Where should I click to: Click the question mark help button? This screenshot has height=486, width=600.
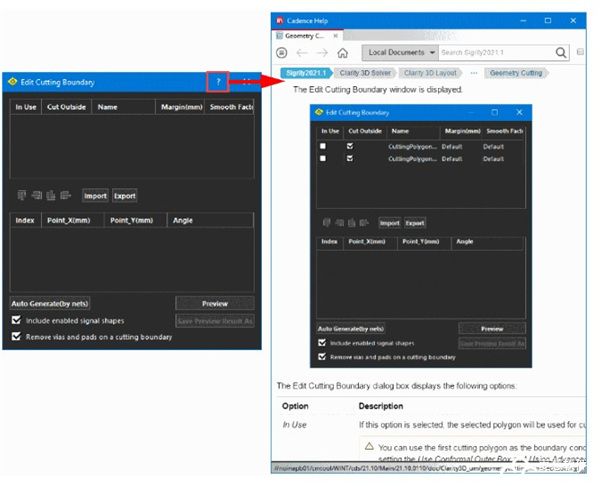tap(218, 81)
